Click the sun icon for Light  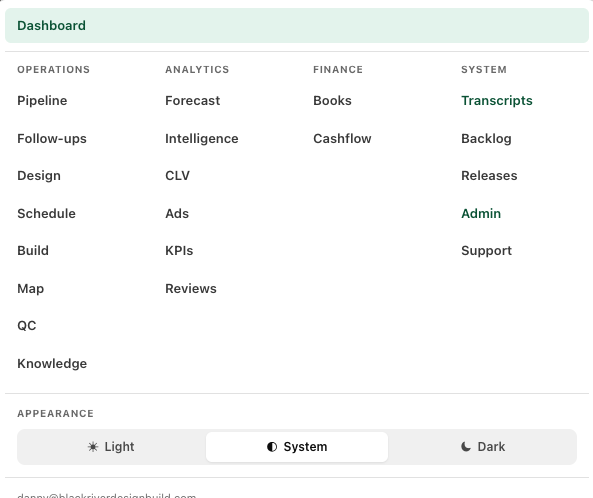click(93, 447)
